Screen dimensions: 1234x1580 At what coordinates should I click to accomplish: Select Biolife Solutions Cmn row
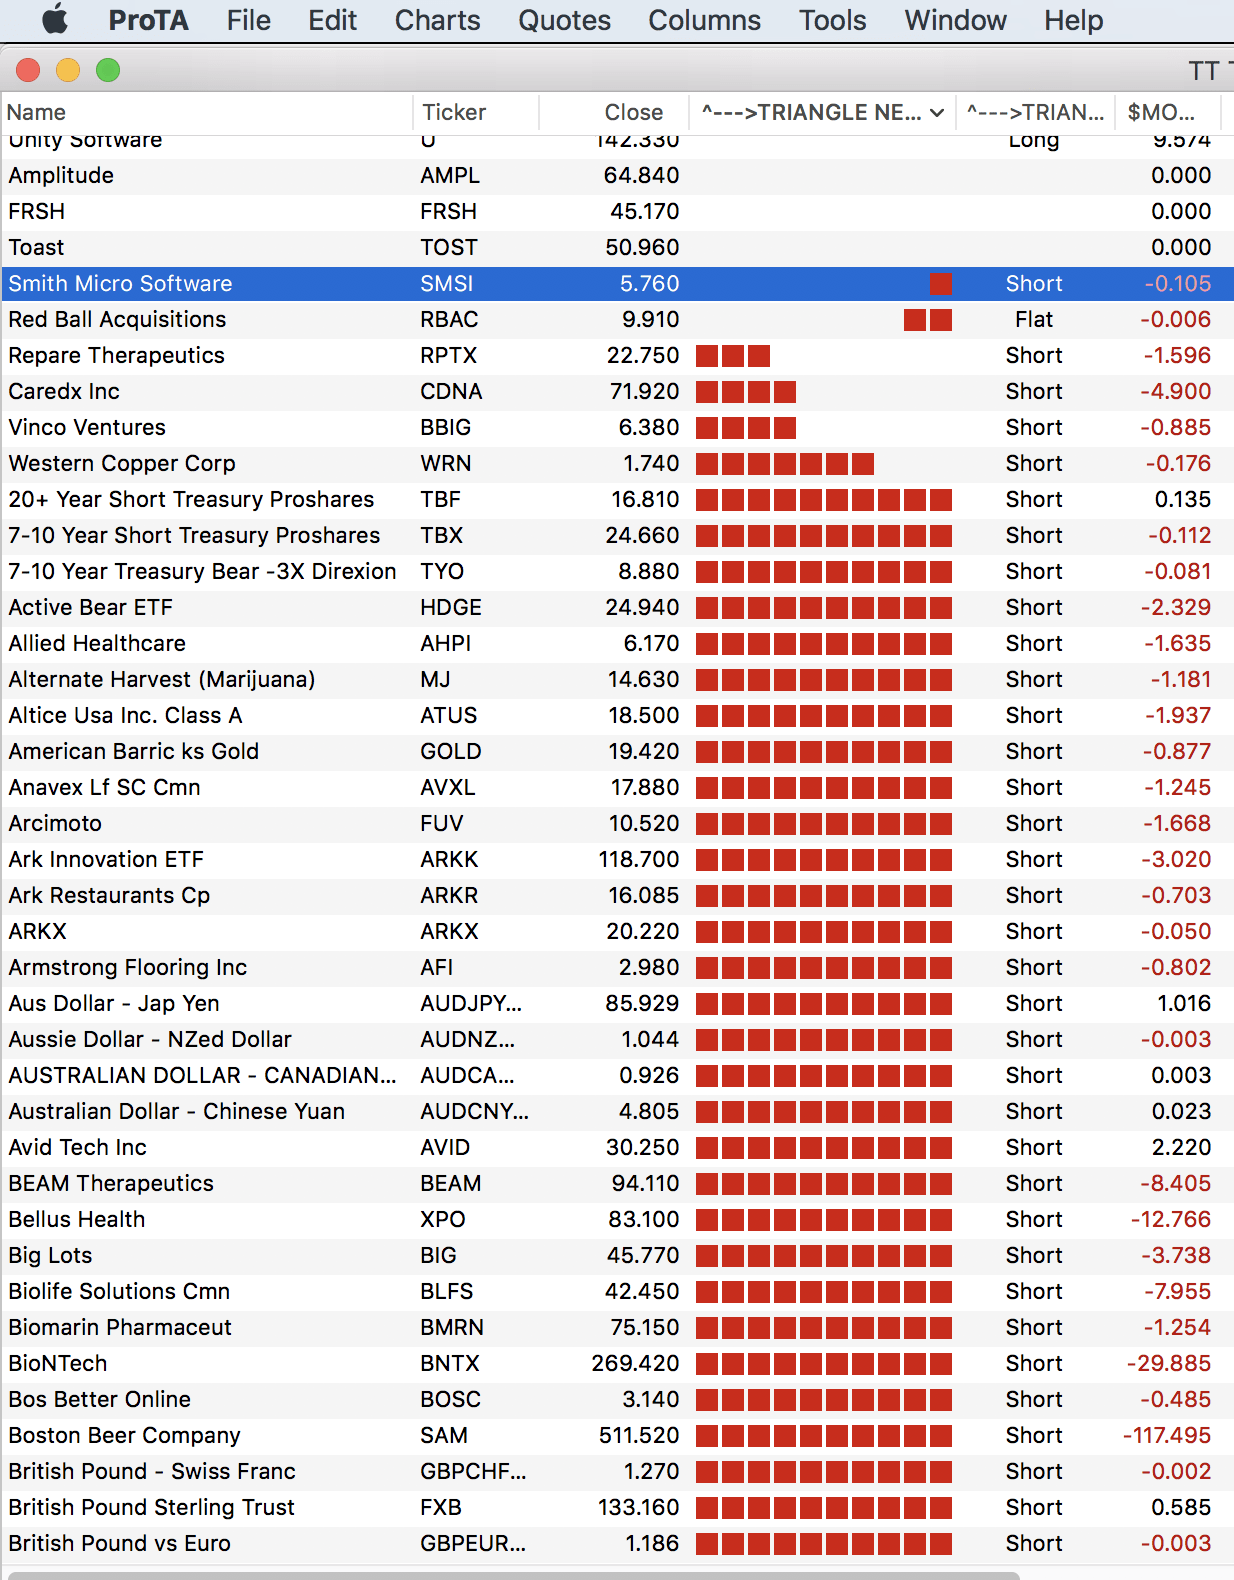tap(617, 1292)
